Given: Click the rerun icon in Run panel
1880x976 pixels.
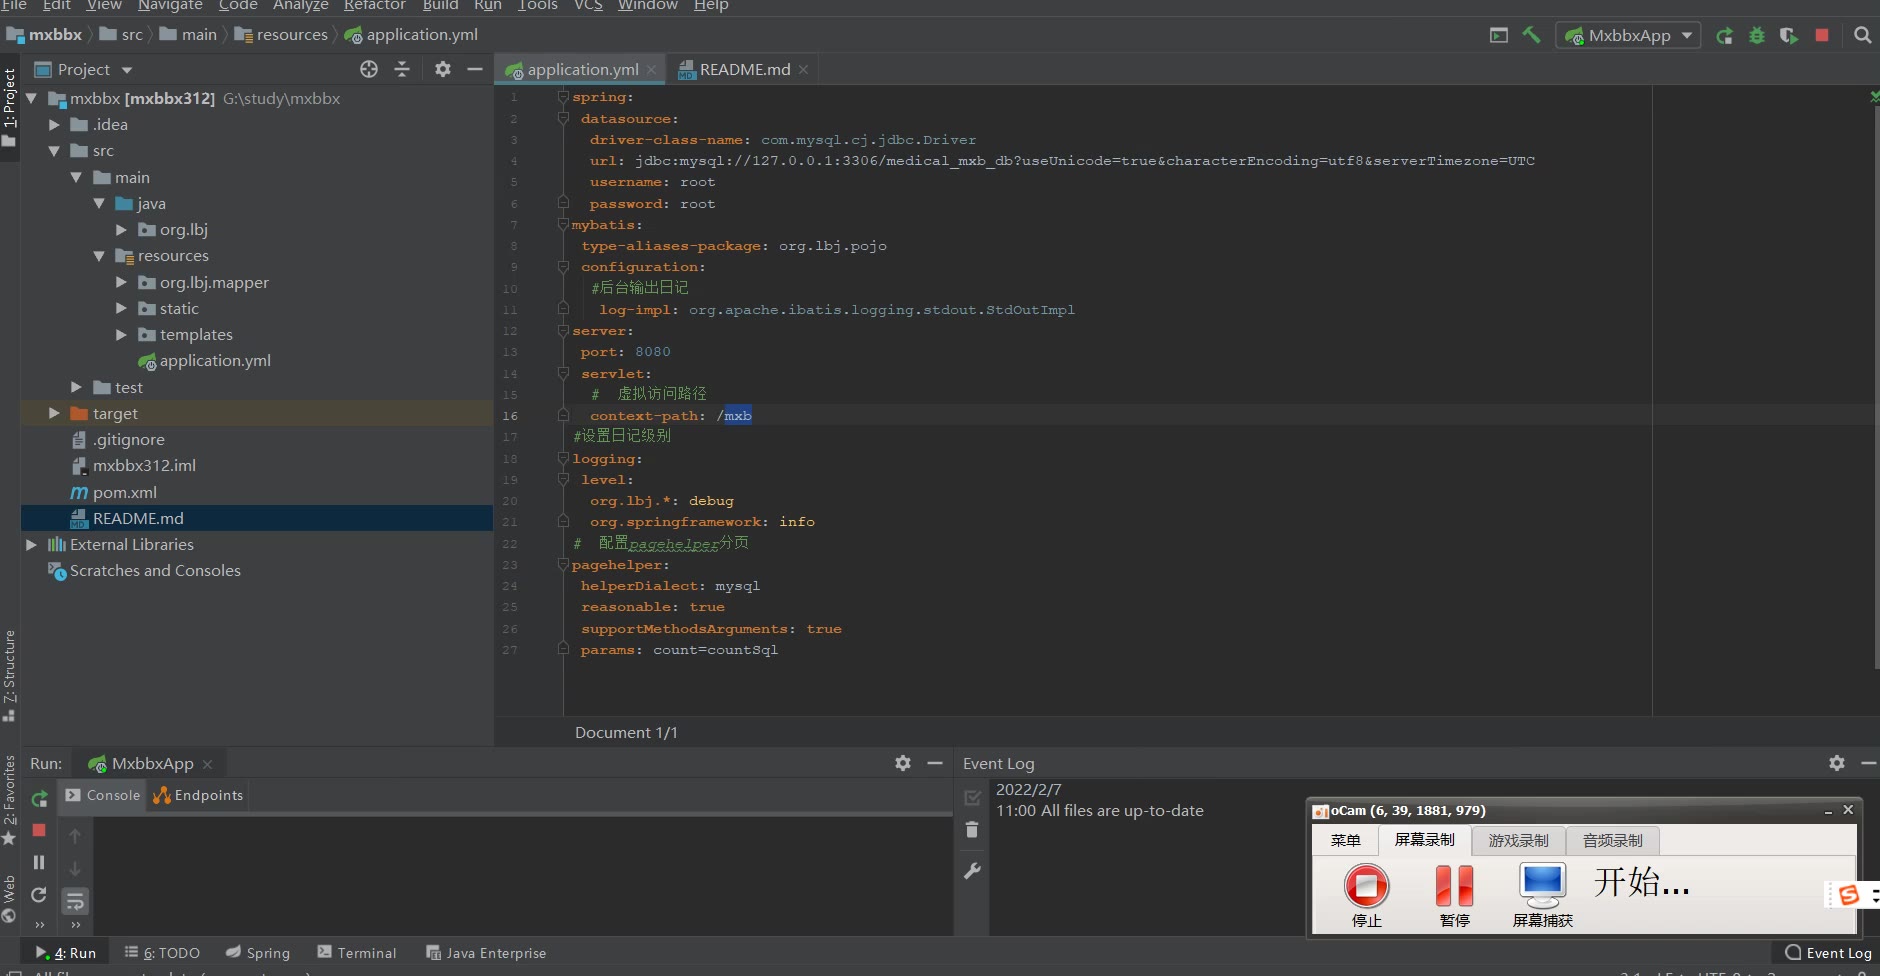Looking at the screenshot, I should click(x=39, y=799).
